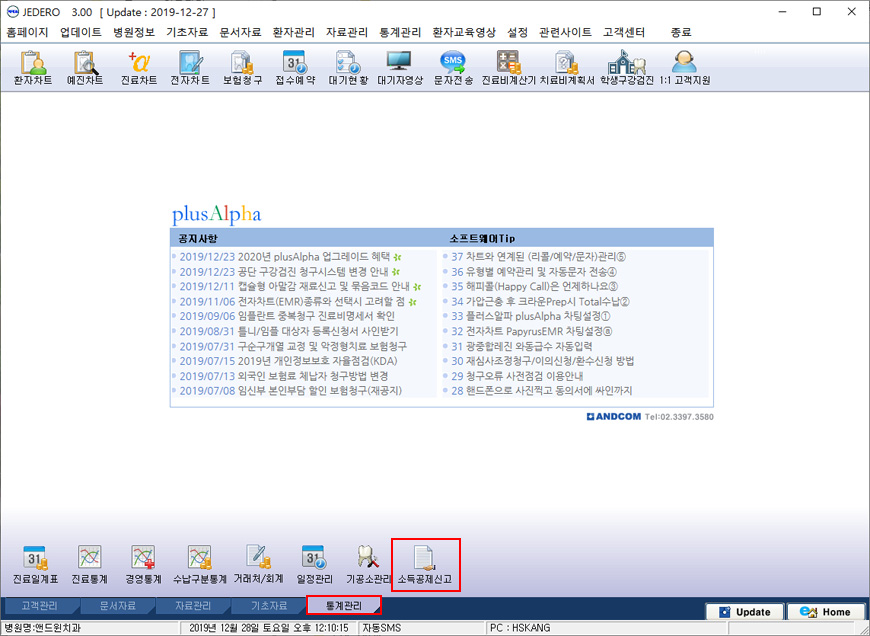
Task: Switch to the 고객관리 bottom tab
Action: [39, 606]
